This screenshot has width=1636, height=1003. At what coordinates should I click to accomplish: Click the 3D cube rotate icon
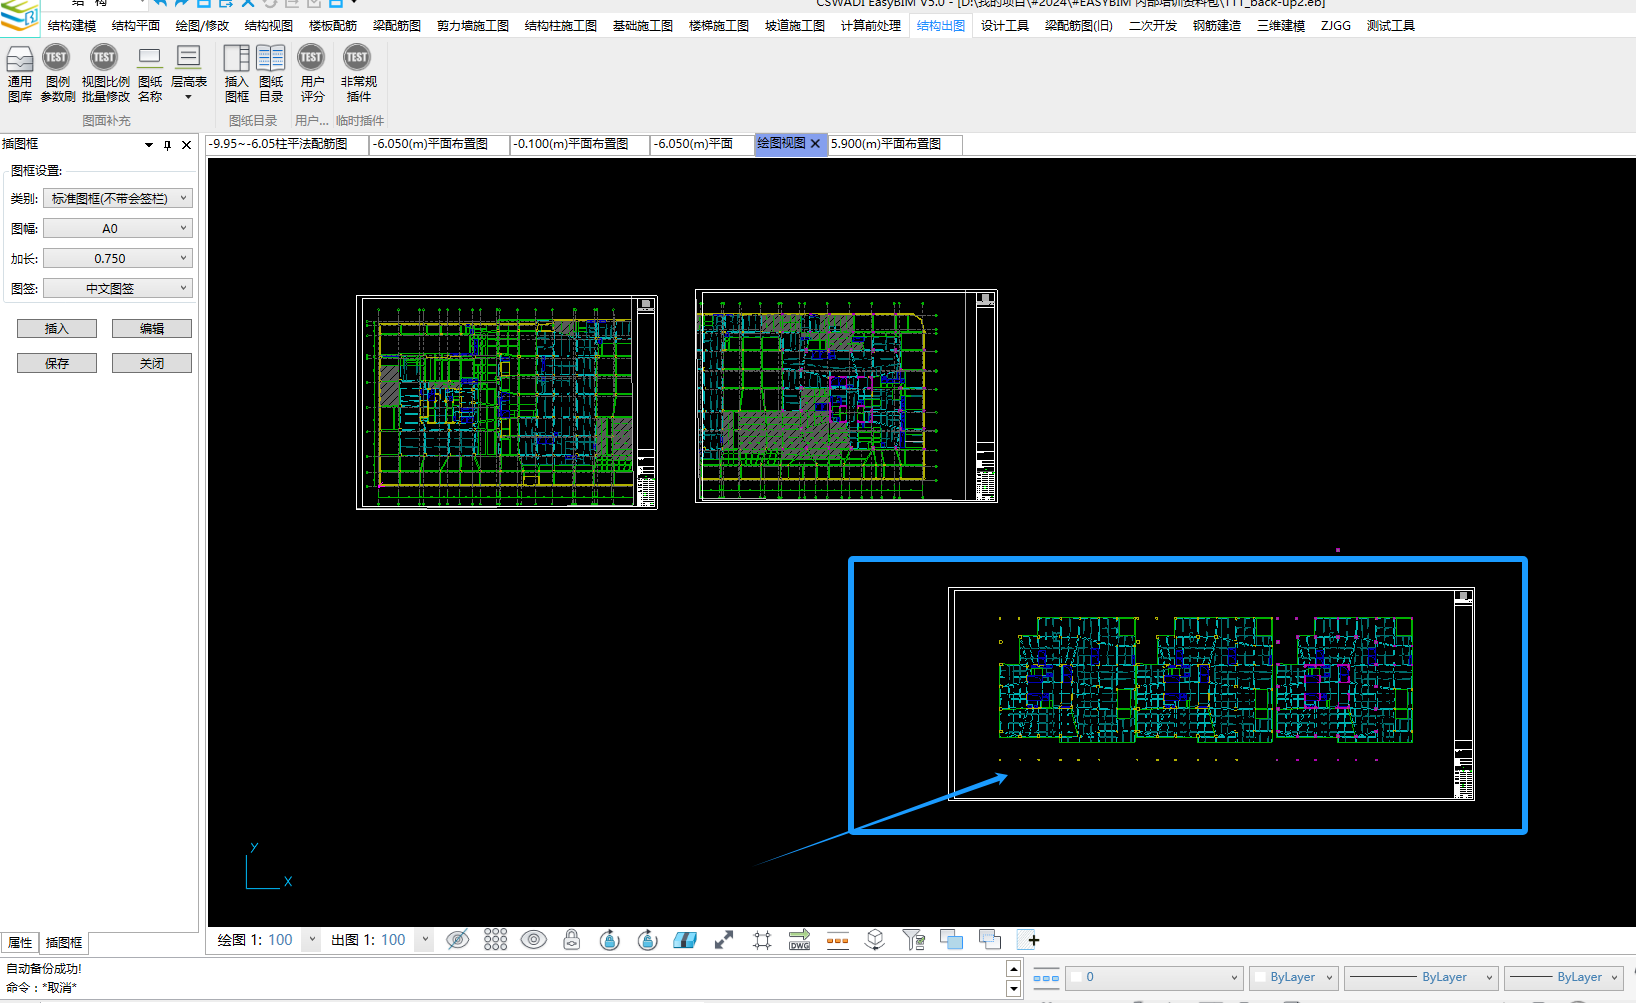[x=875, y=940]
